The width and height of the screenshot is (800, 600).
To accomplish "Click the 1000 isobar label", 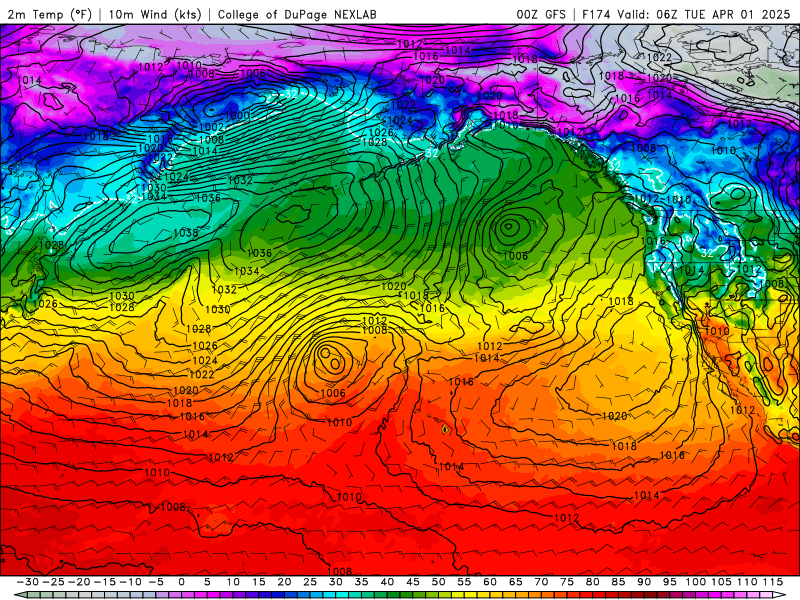I will [x=237, y=116].
